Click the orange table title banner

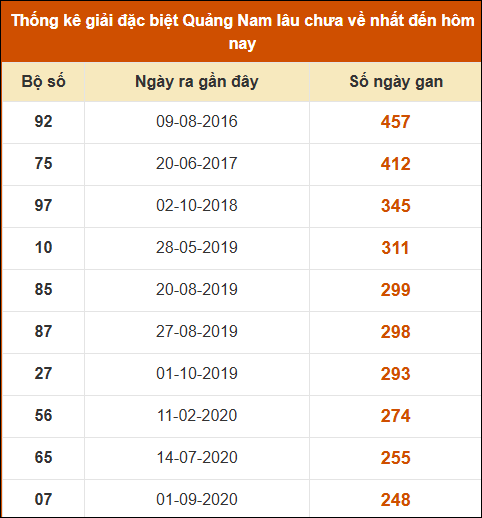click(241, 32)
